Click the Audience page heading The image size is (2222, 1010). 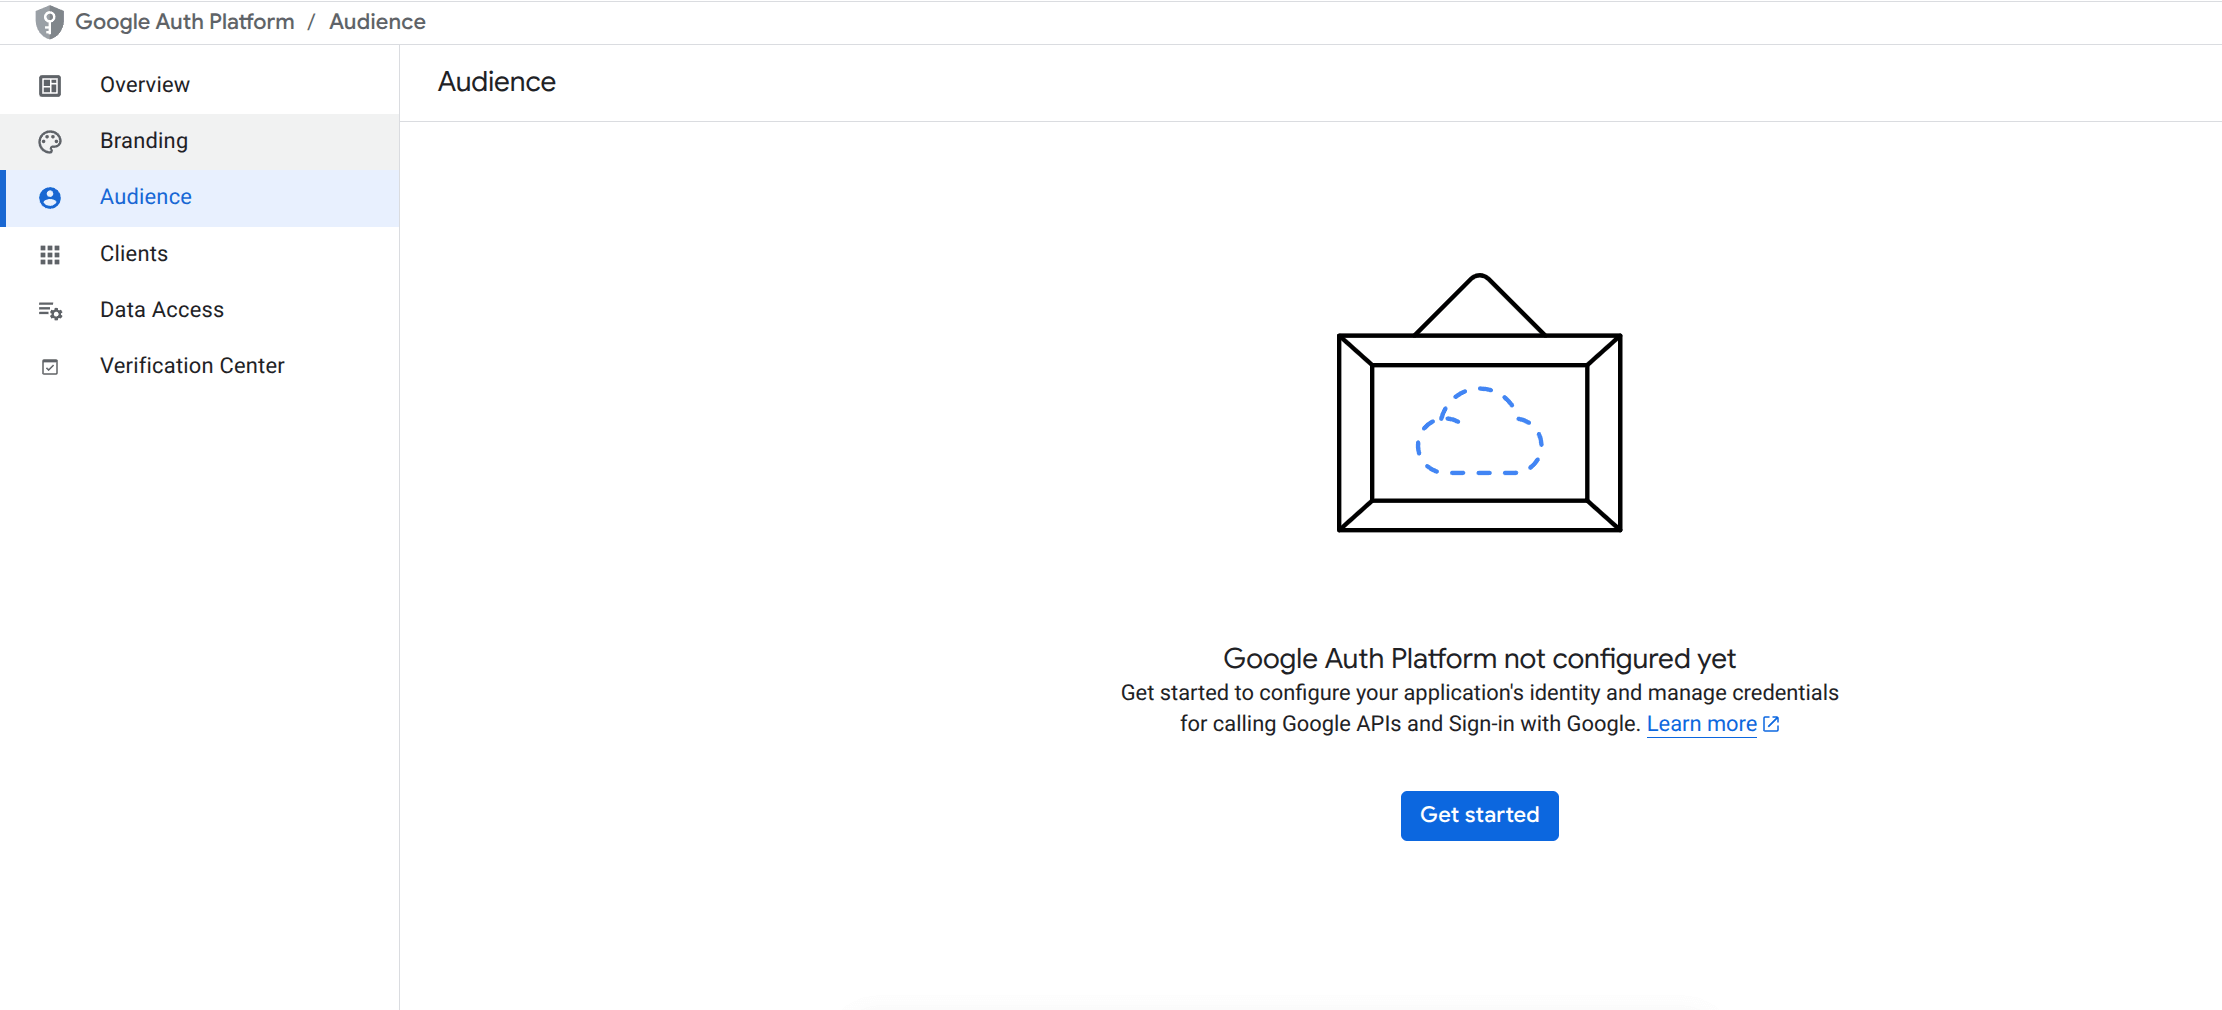[x=497, y=82]
